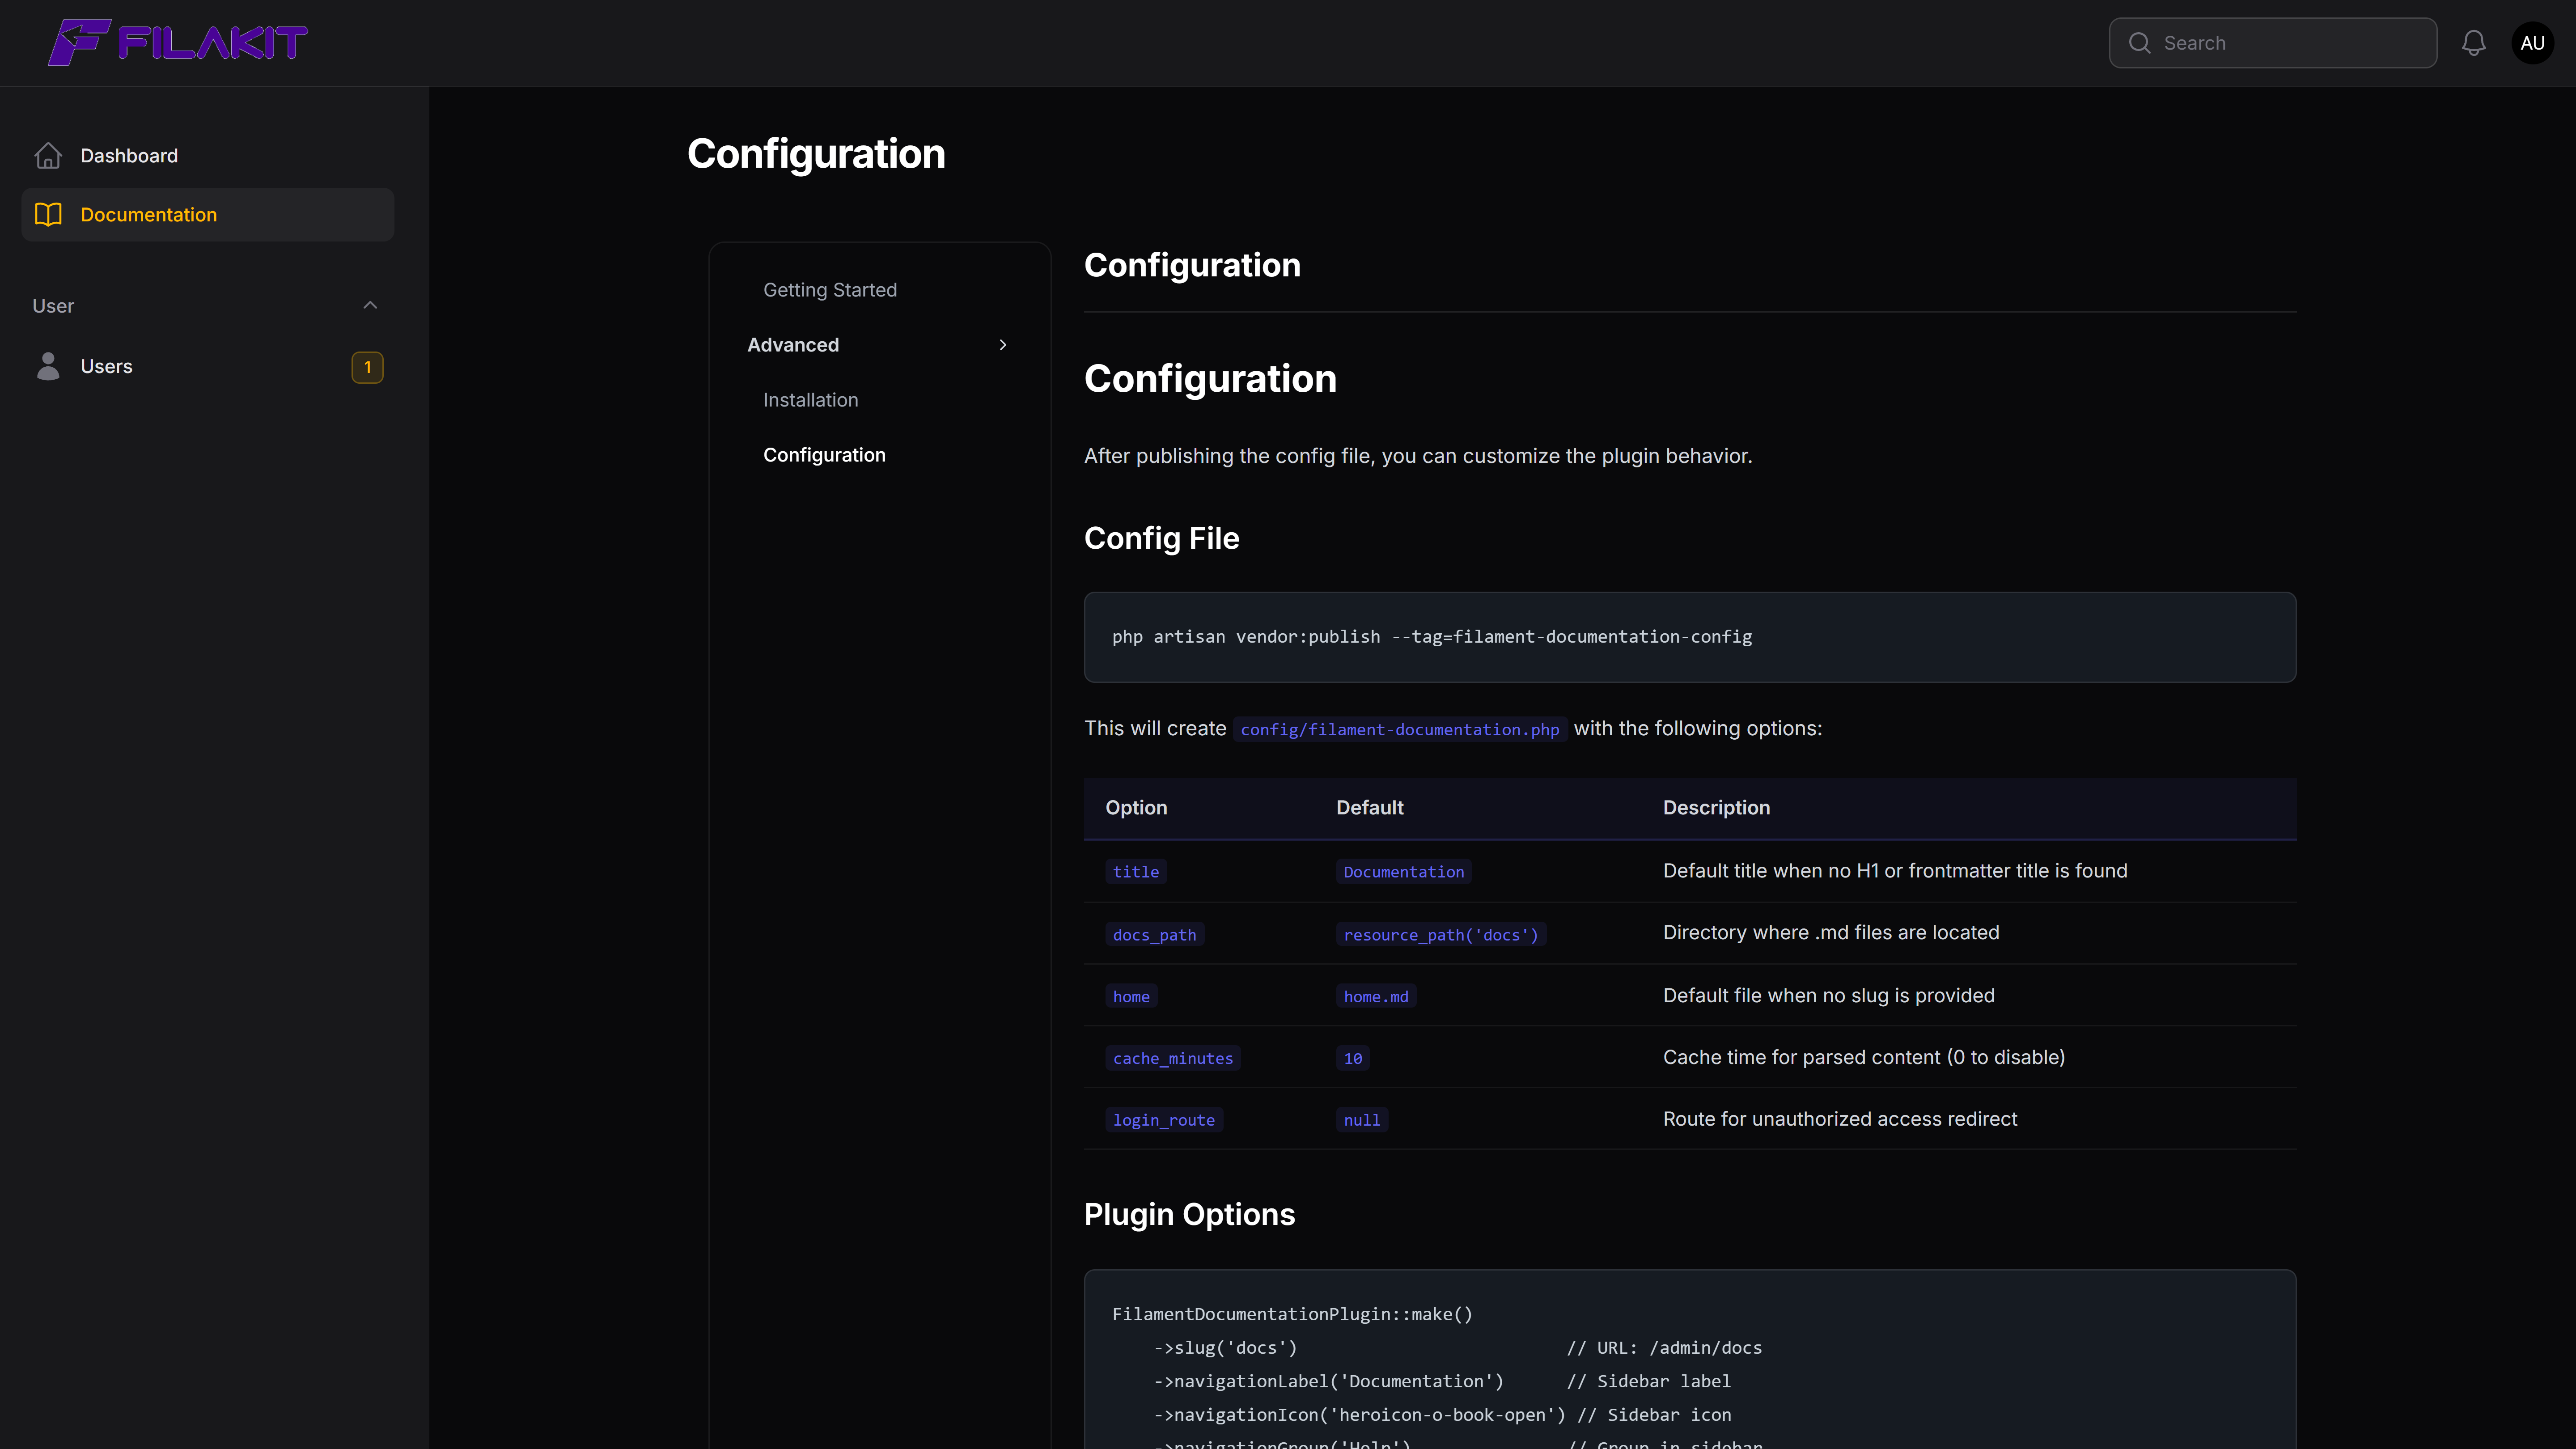The height and width of the screenshot is (1449, 2576).
Task: Click the Configuration page title heading
Action: [x=816, y=154]
